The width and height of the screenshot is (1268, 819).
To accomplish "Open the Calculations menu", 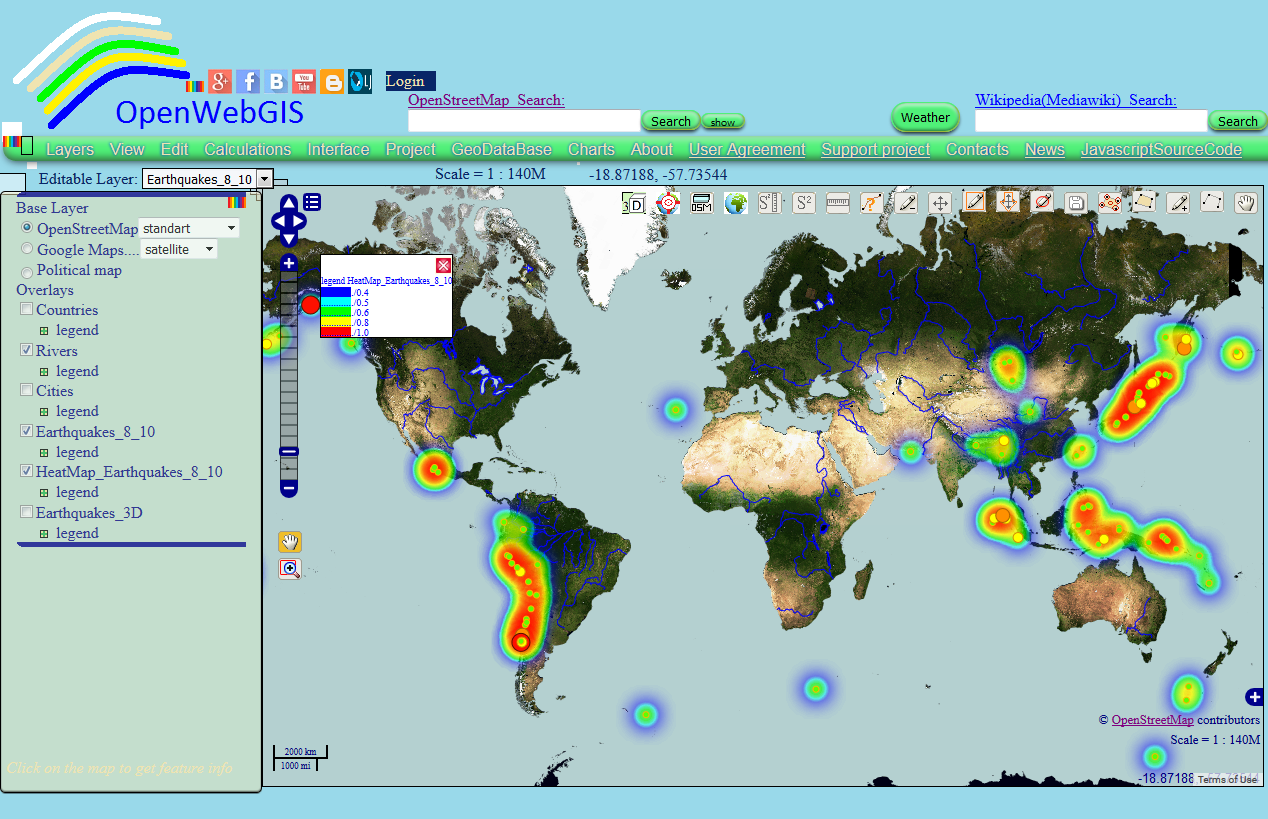I will coord(248,149).
